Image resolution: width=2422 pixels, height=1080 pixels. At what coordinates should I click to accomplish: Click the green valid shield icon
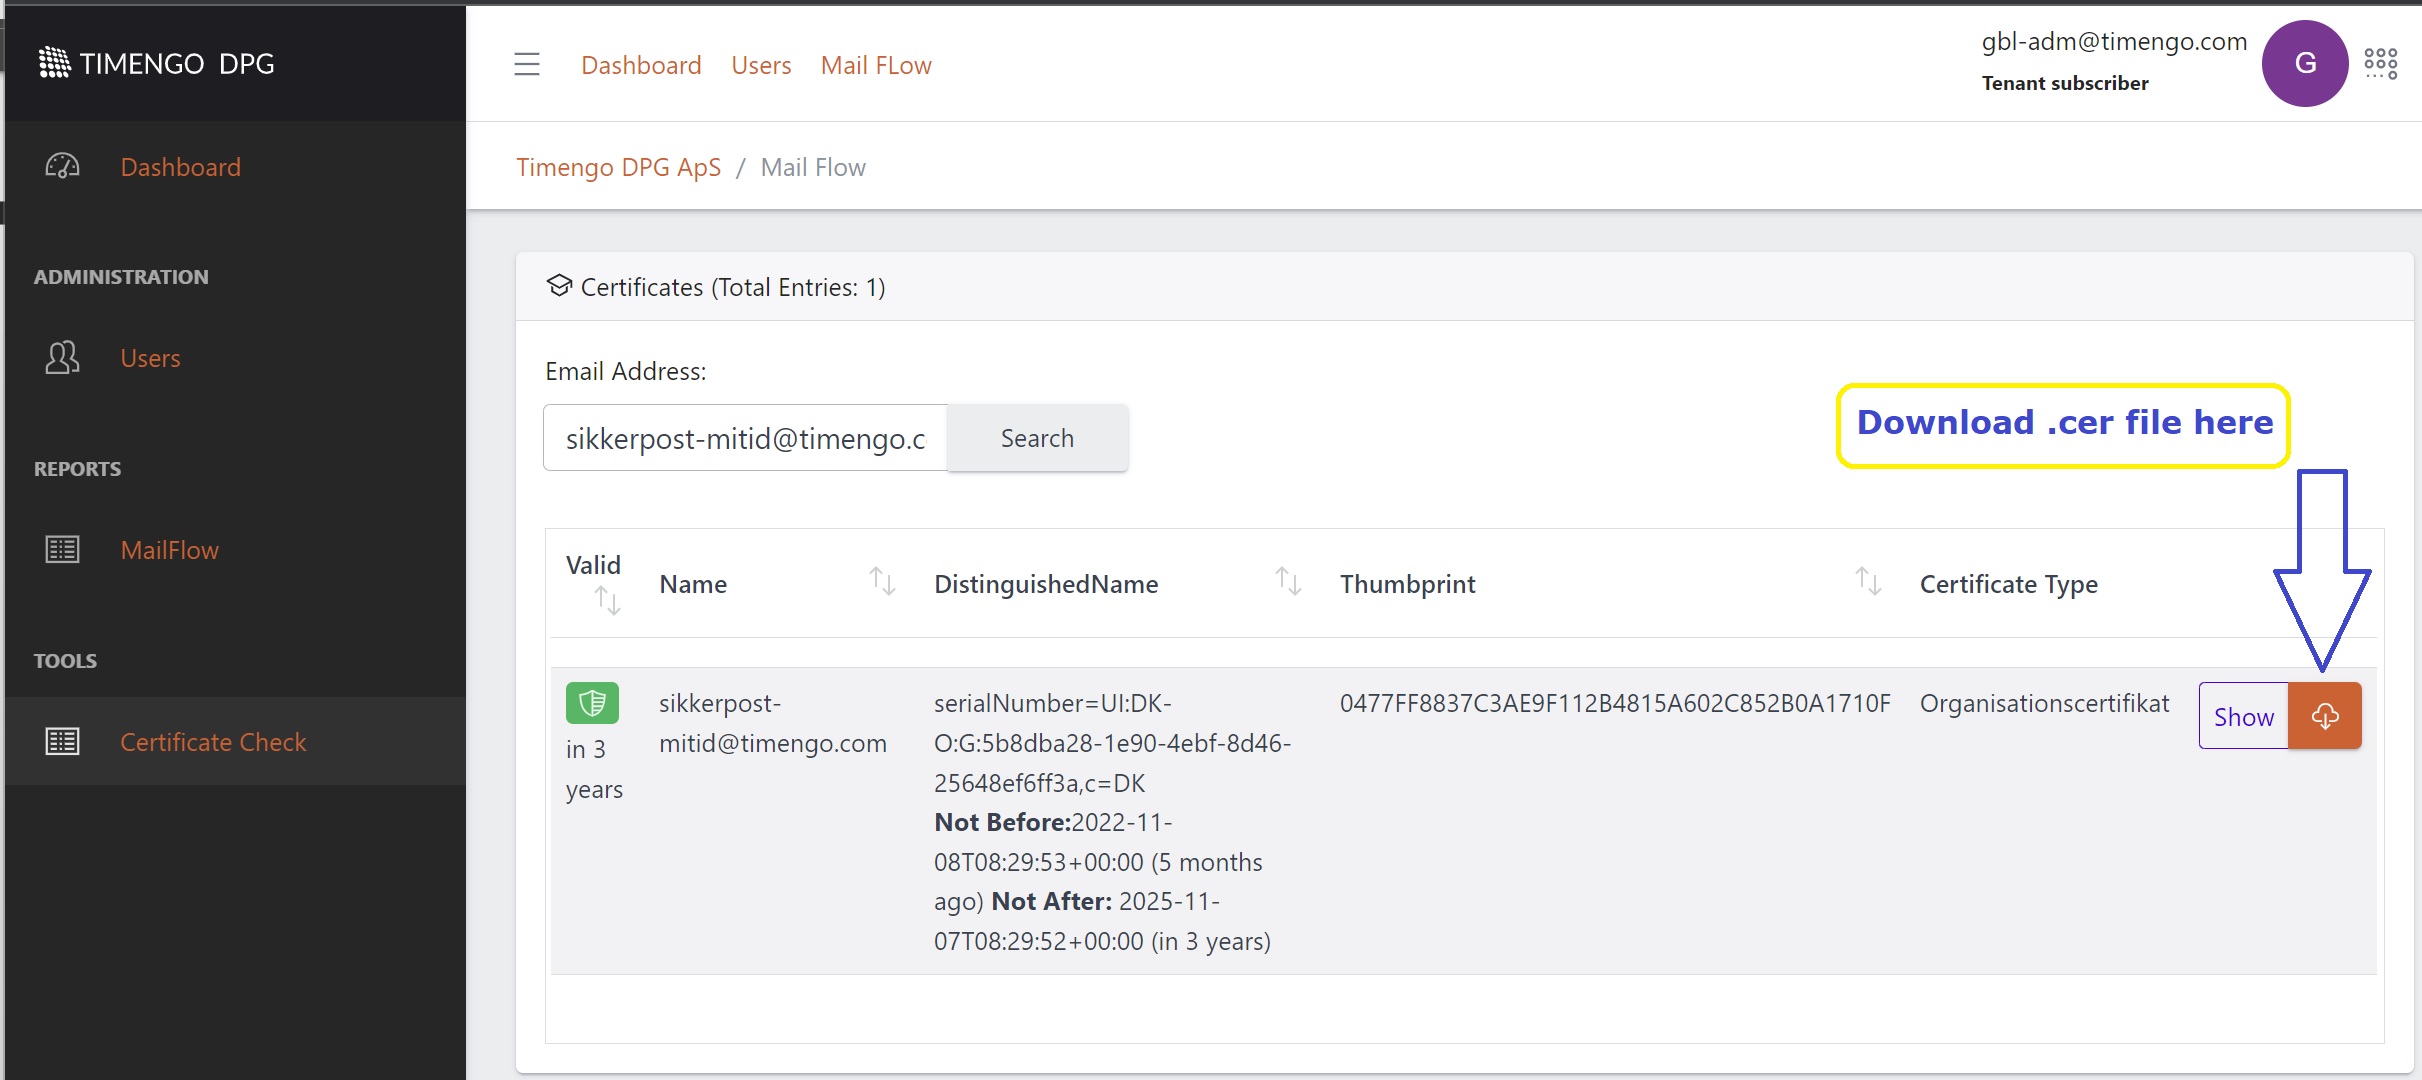pyautogui.click(x=592, y=703)
